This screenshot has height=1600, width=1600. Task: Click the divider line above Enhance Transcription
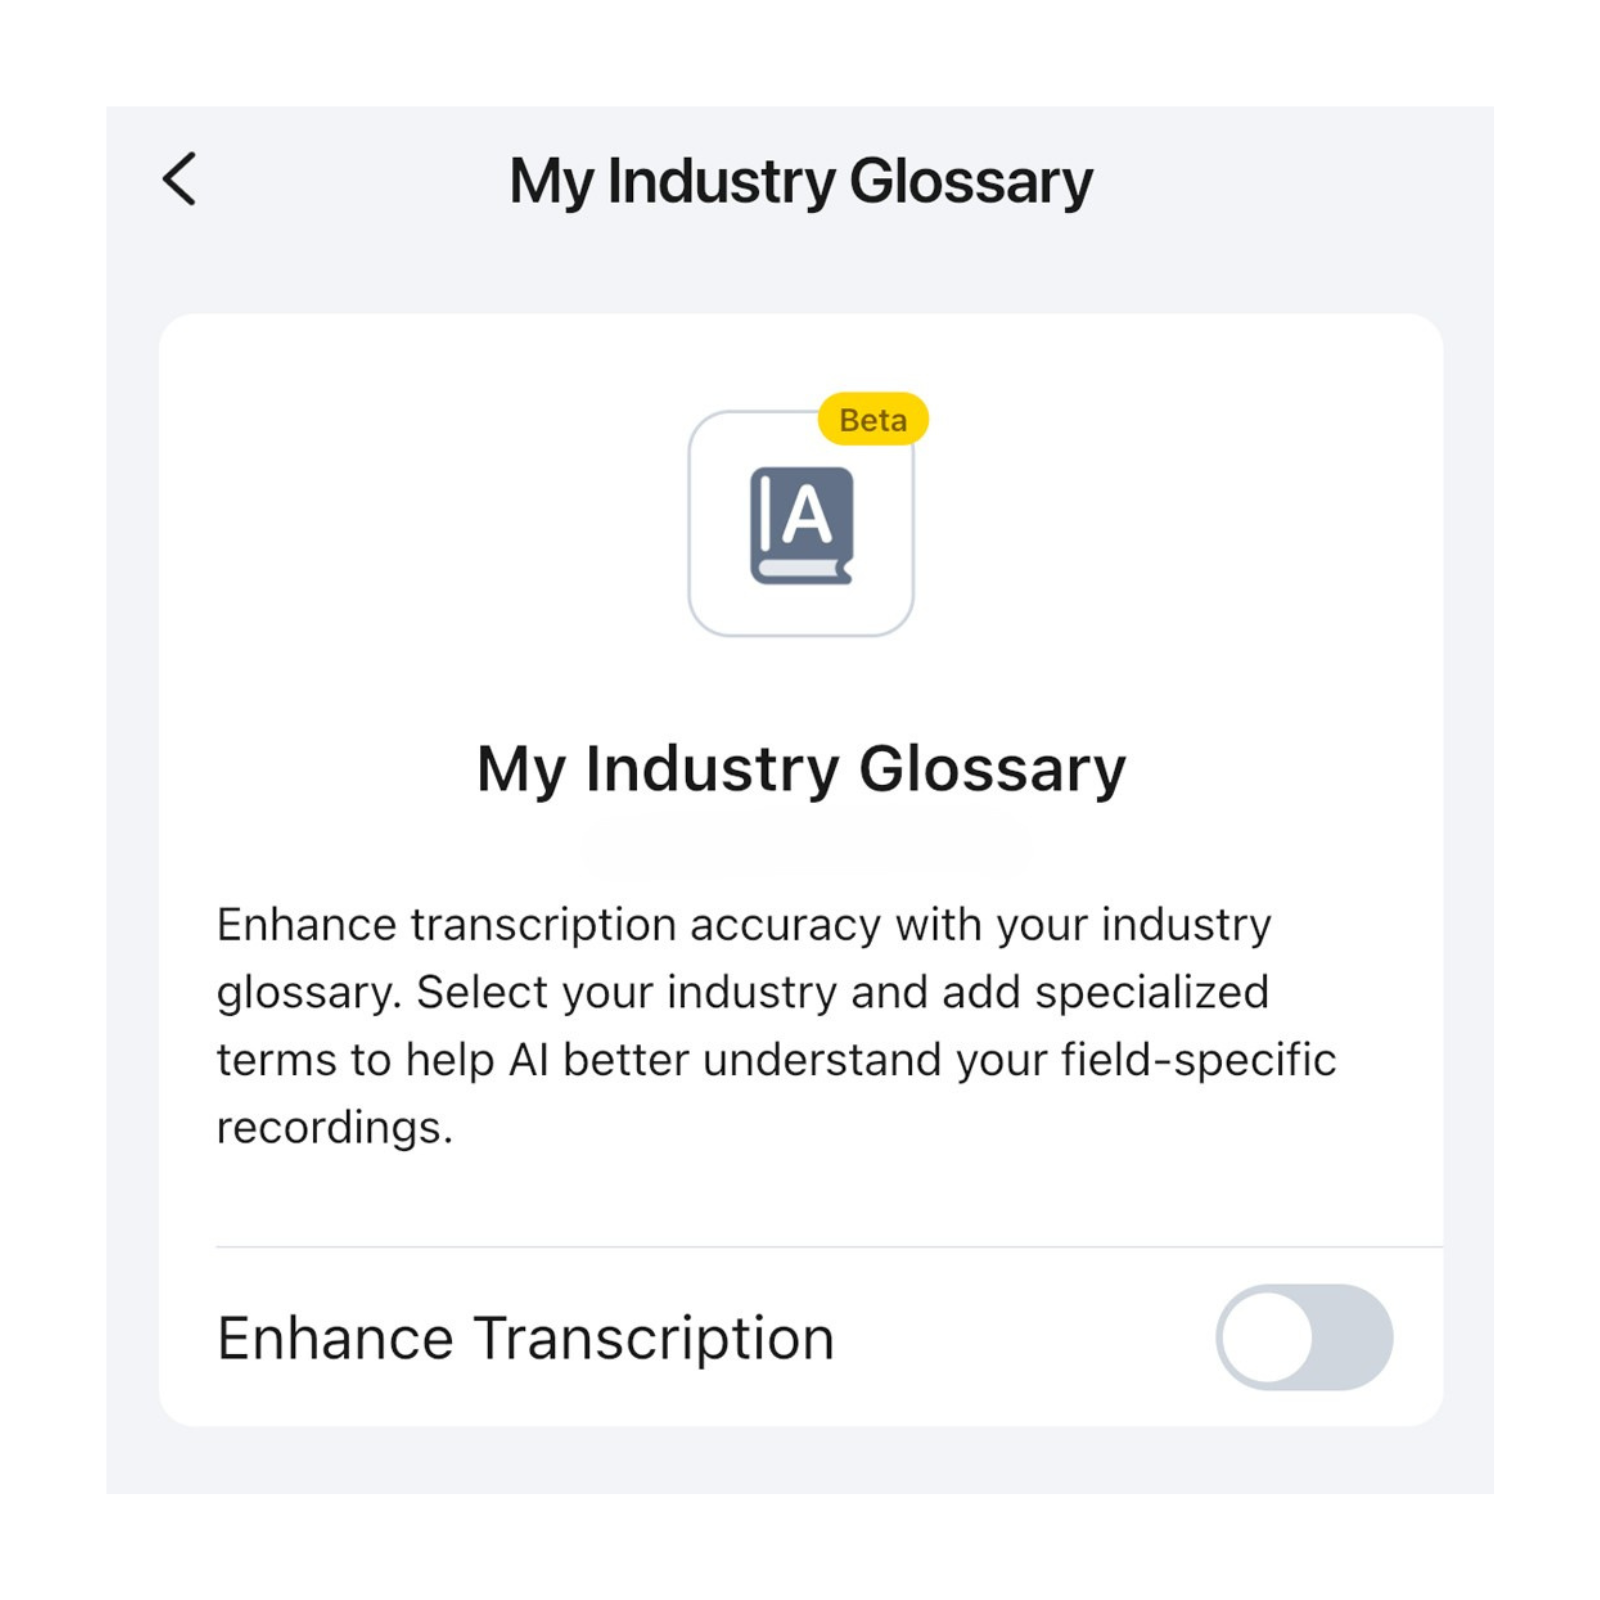828,1246
